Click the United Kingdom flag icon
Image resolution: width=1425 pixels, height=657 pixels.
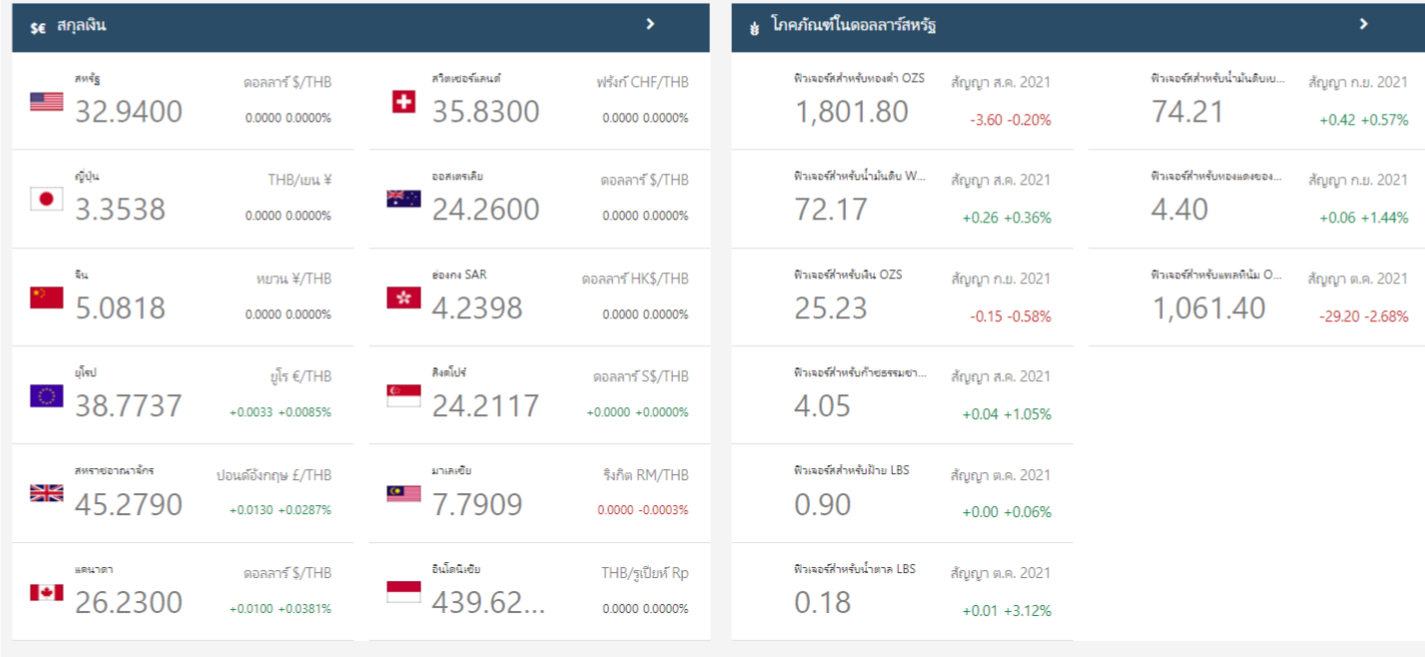(x=47, y=493)
